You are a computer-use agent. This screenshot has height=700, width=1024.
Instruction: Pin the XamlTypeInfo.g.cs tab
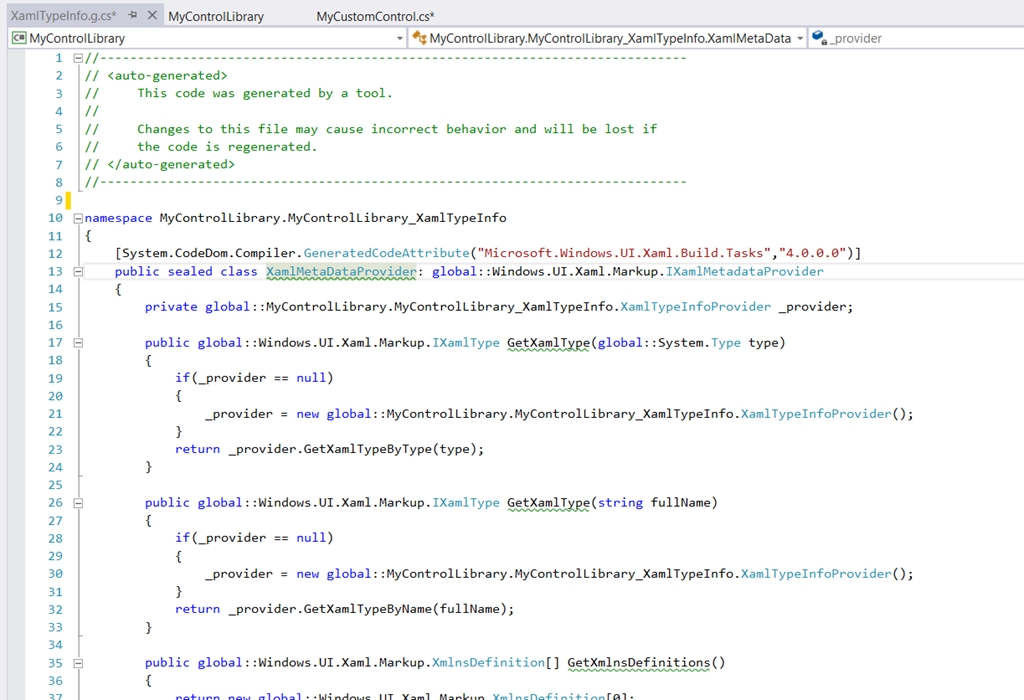point(133,16)
